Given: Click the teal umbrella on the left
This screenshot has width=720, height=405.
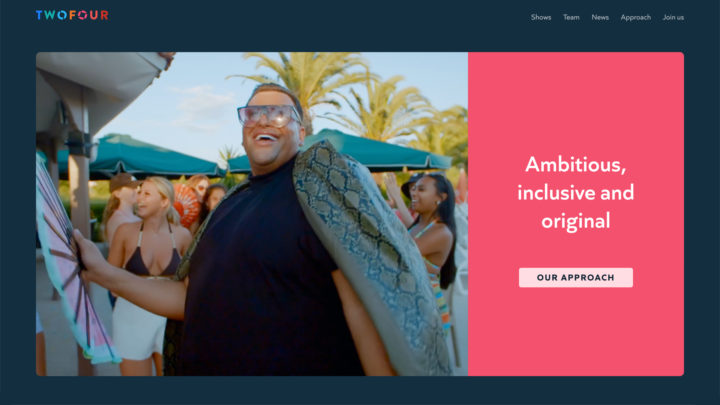Looking at the screenshot, I should click(x=138, y=156).
